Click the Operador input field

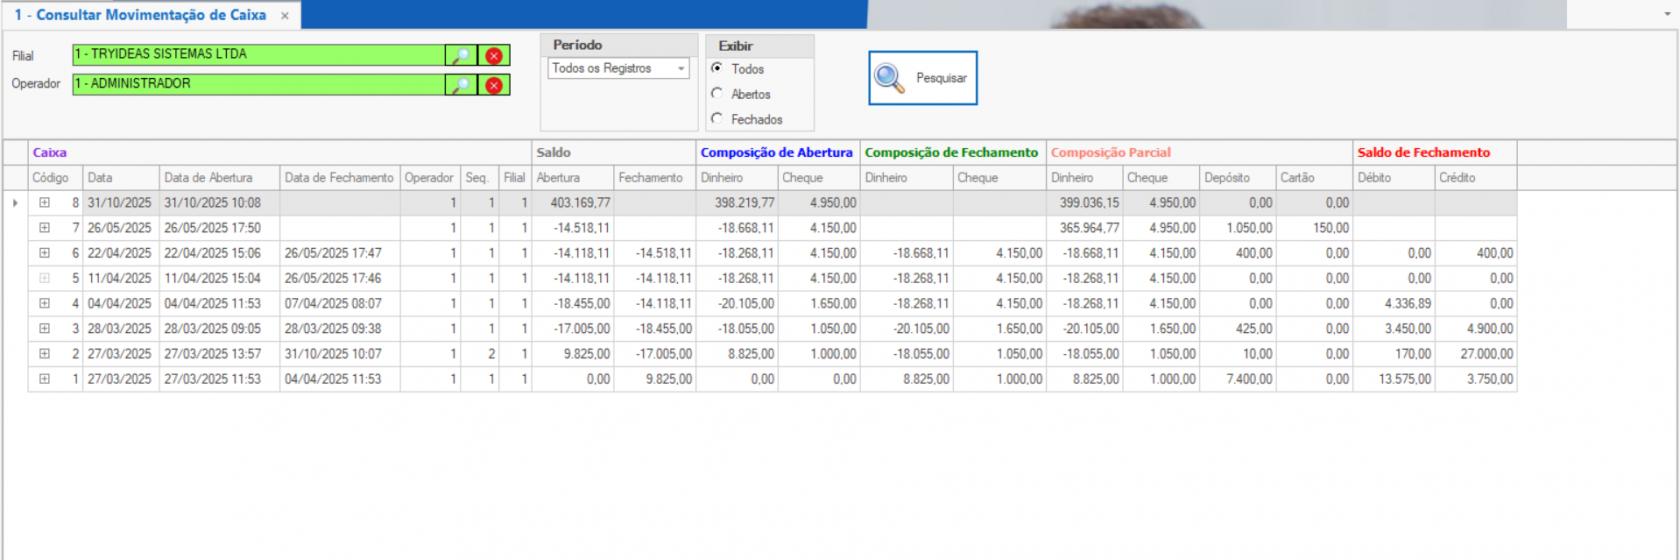[258, 84]
